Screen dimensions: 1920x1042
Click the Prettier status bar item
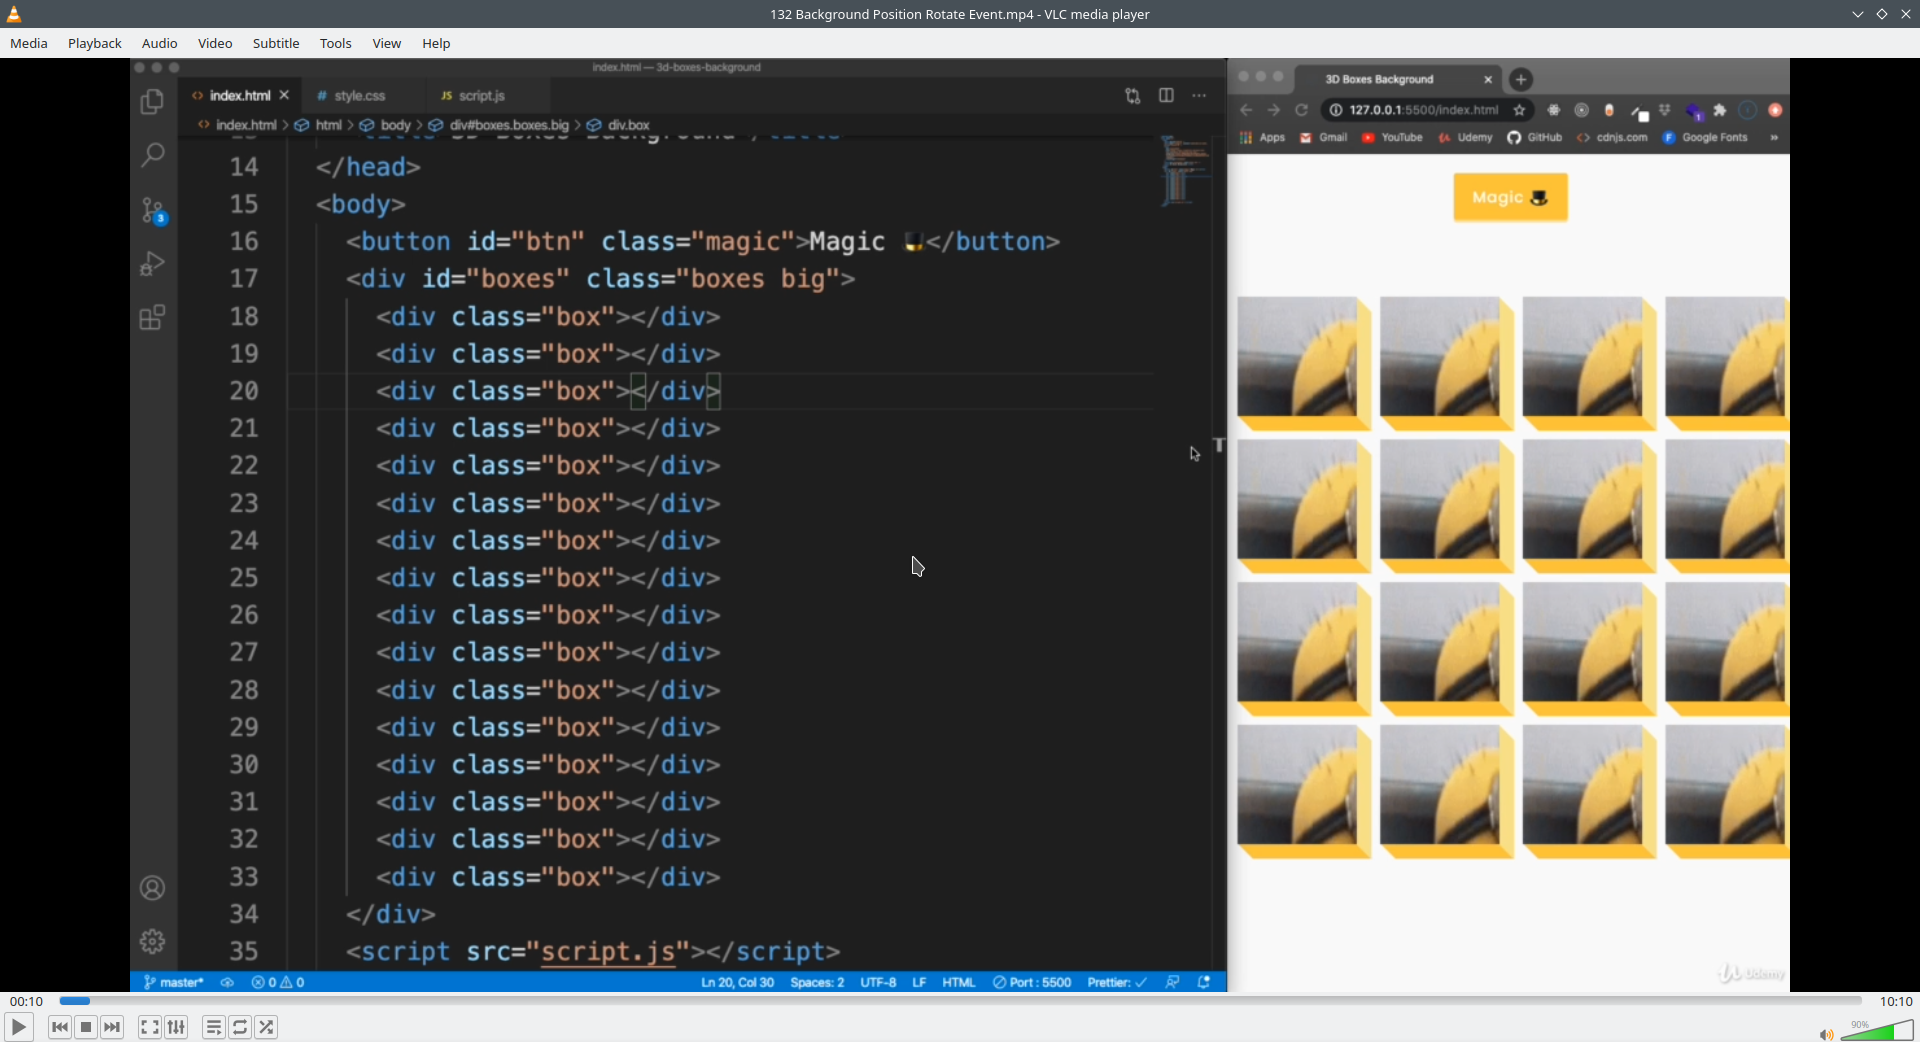click(1117, 982)
